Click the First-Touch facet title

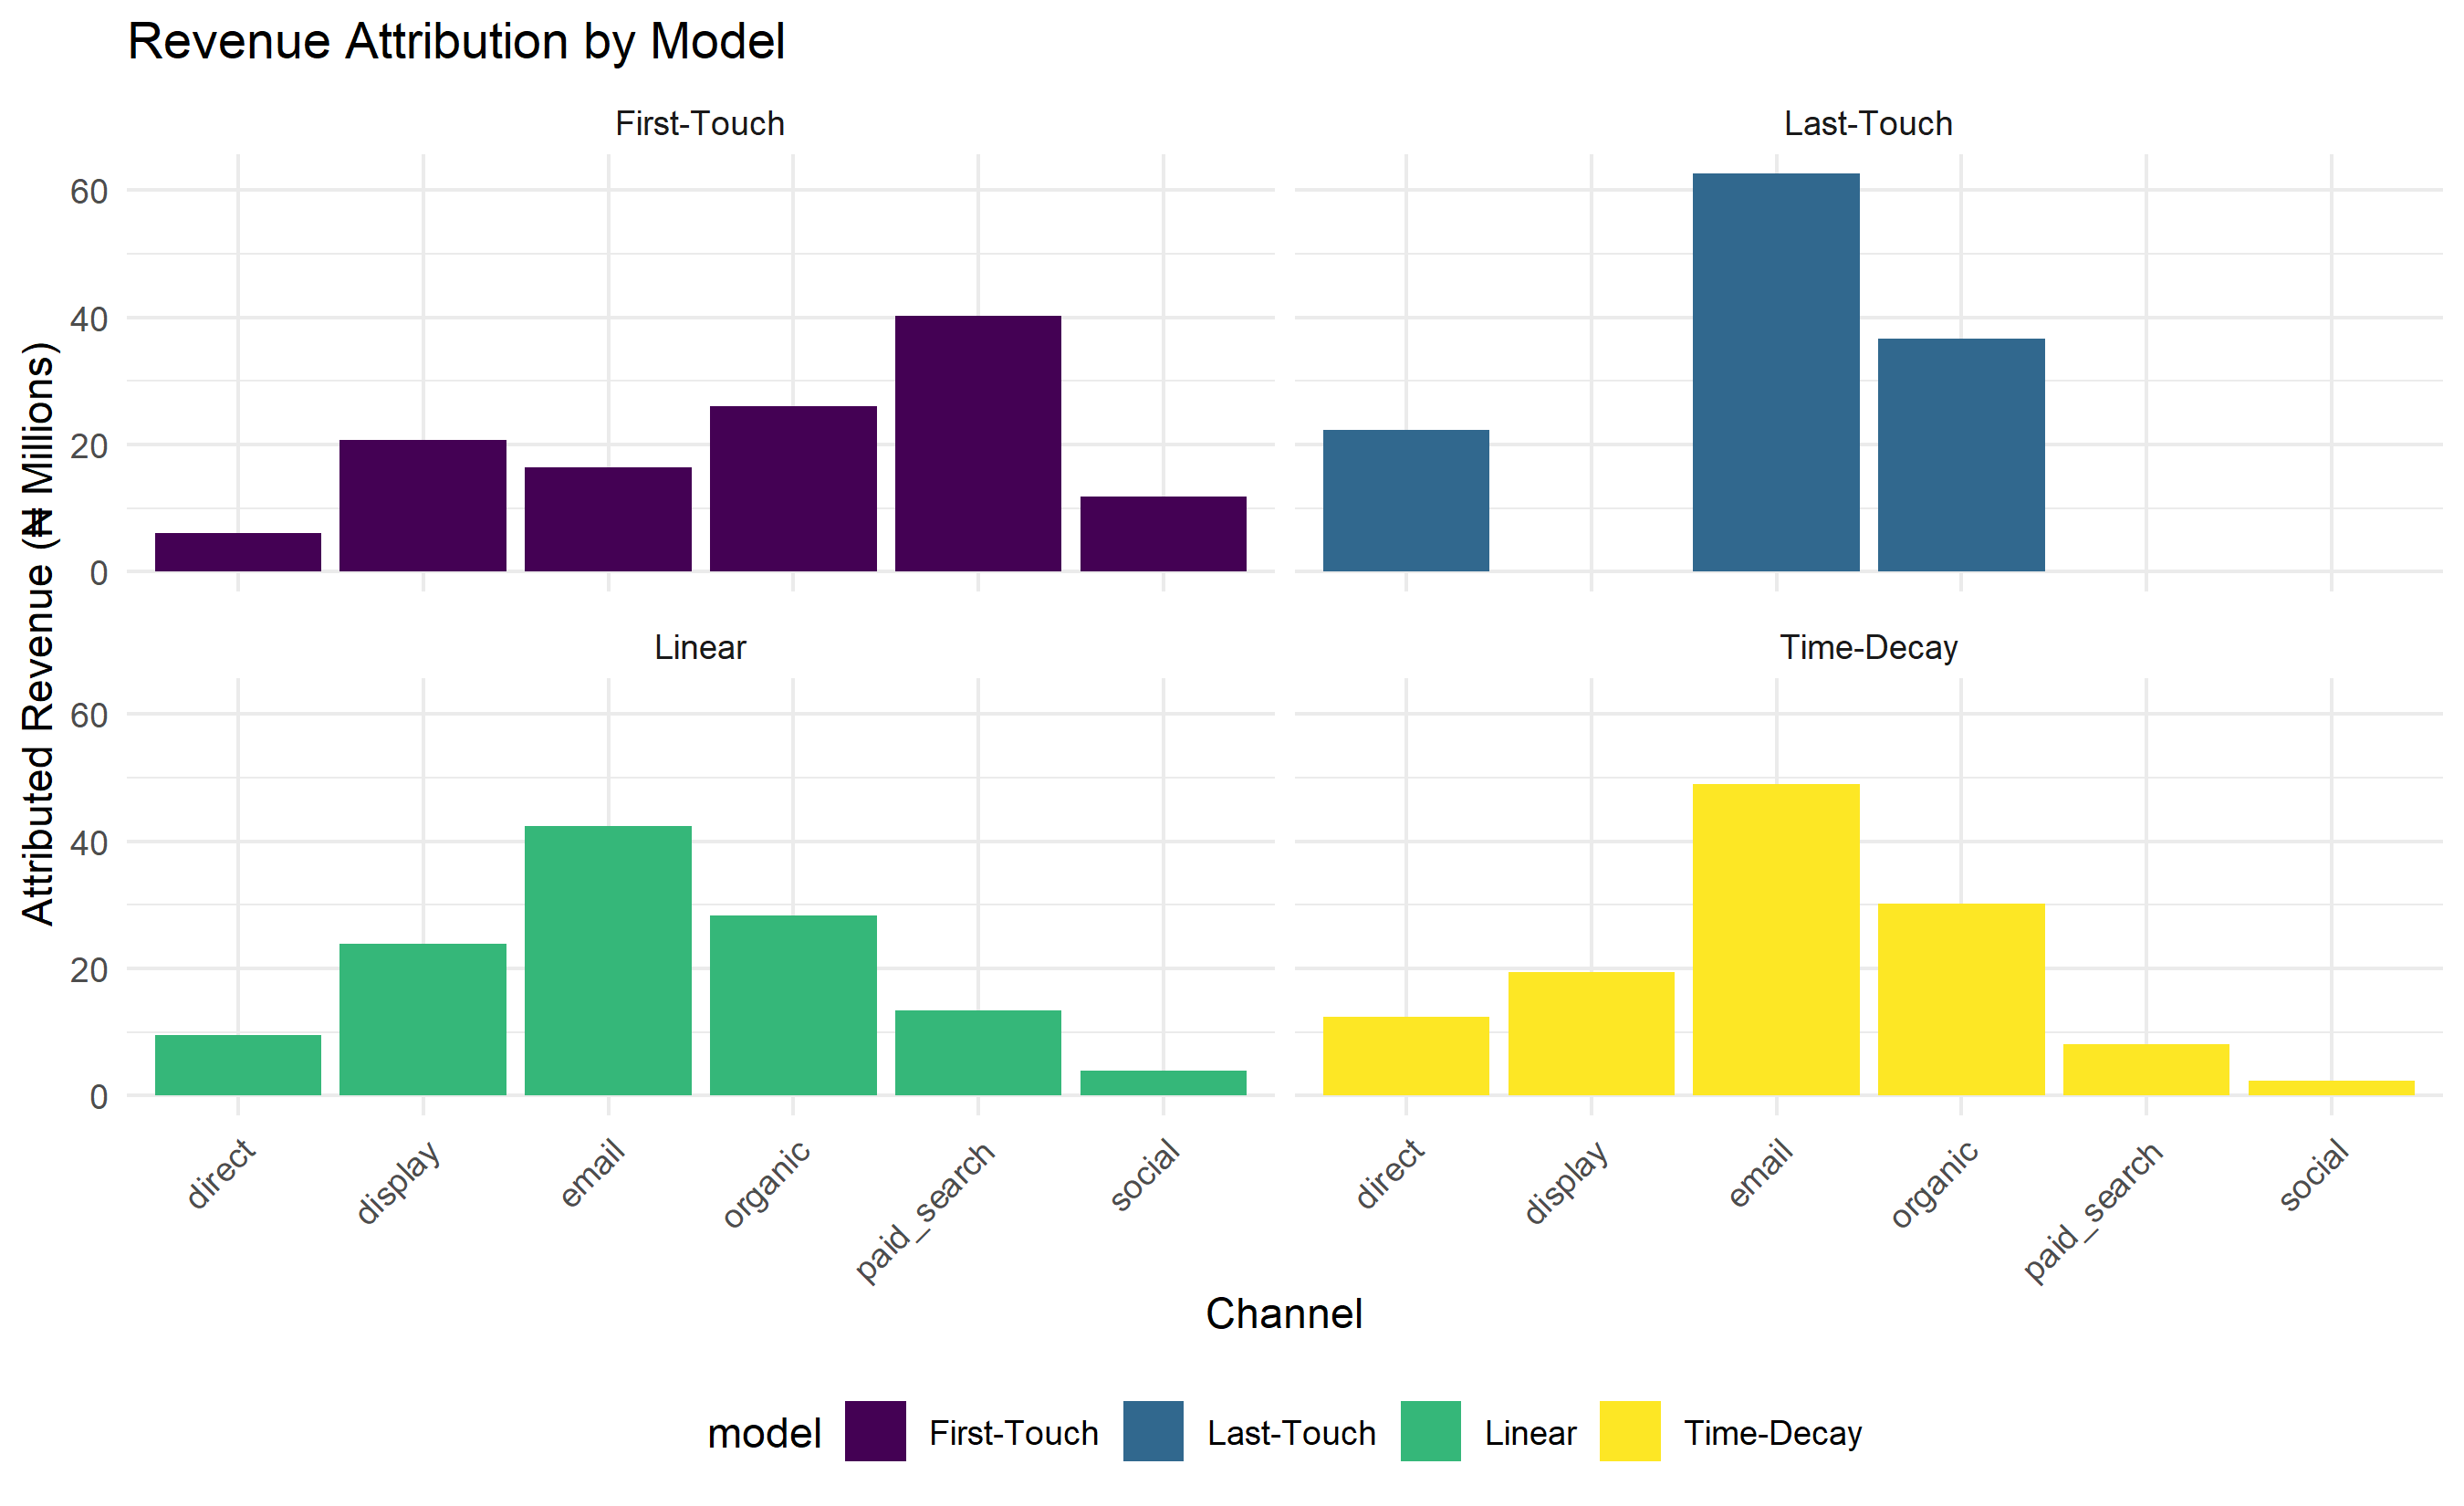700,123
